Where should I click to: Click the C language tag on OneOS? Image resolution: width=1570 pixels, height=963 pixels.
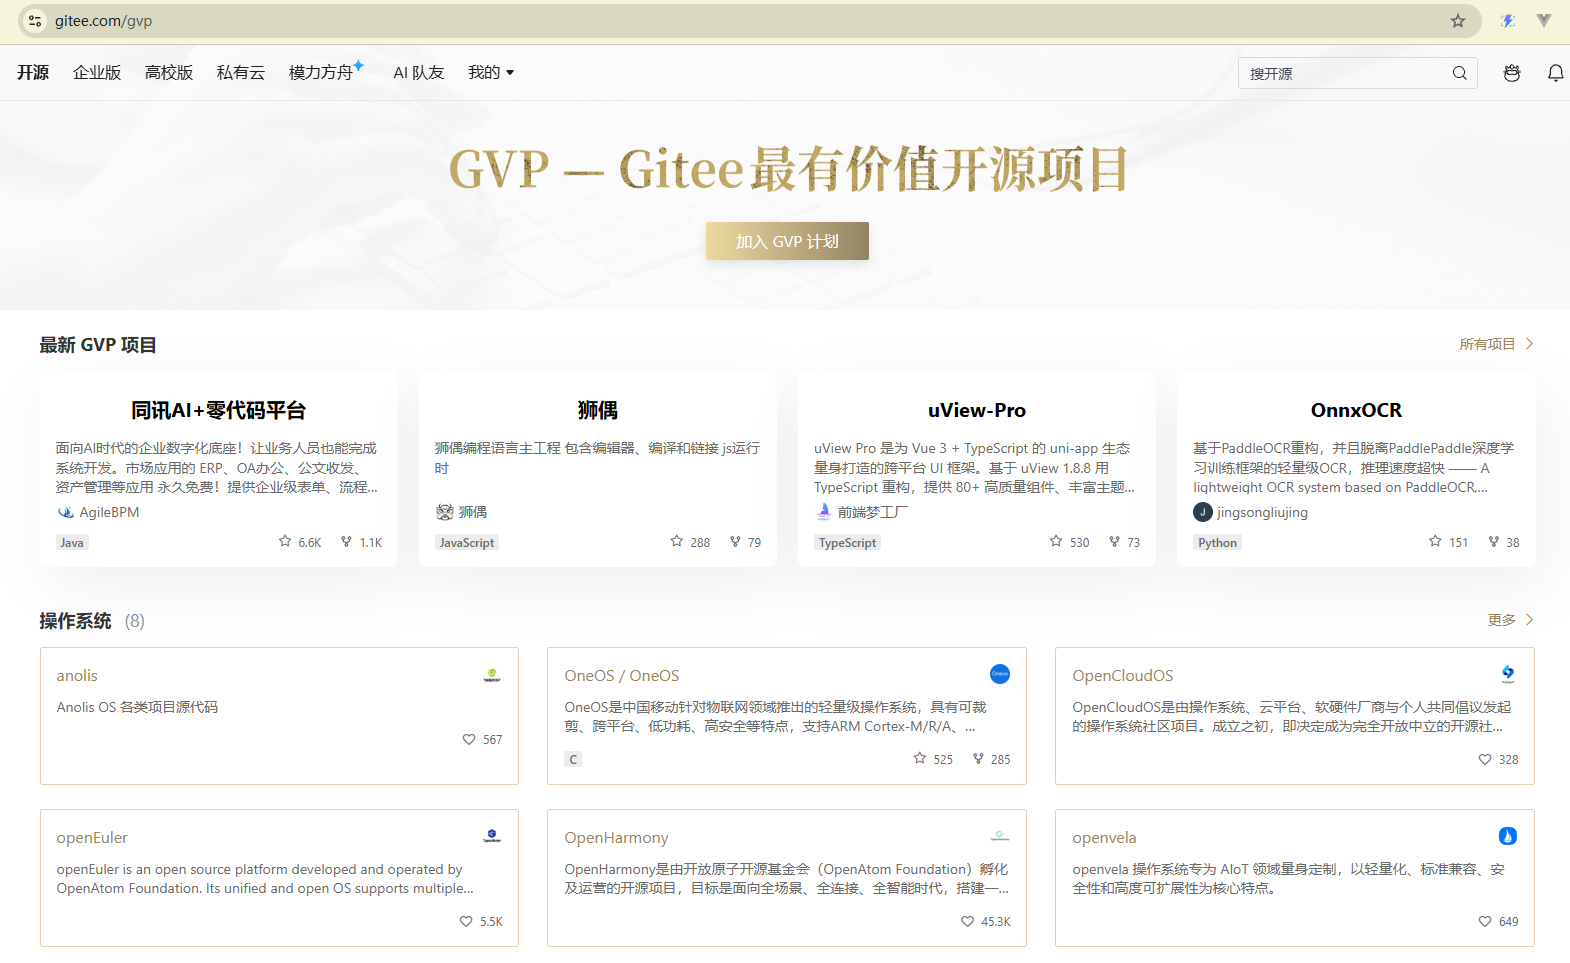coord(573,759)
